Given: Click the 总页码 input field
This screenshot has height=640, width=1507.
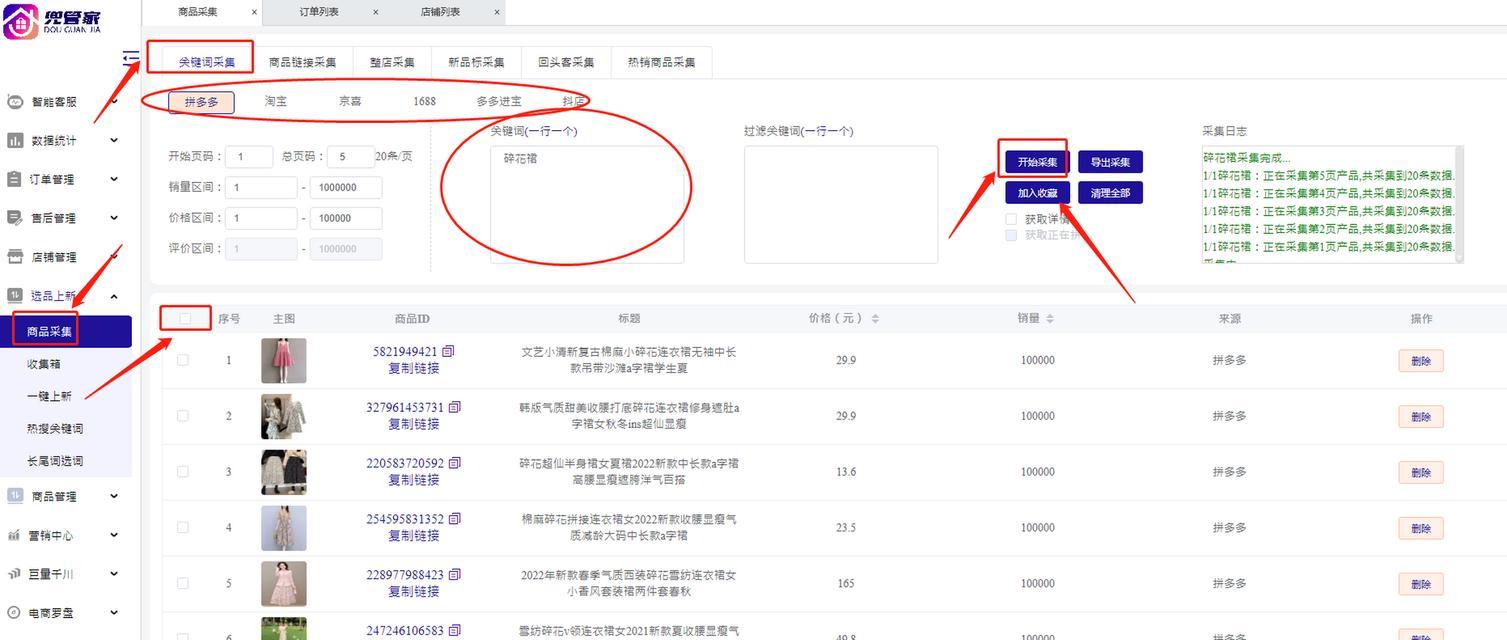Looking at the screenshot, I should click(x=351, y=157).
